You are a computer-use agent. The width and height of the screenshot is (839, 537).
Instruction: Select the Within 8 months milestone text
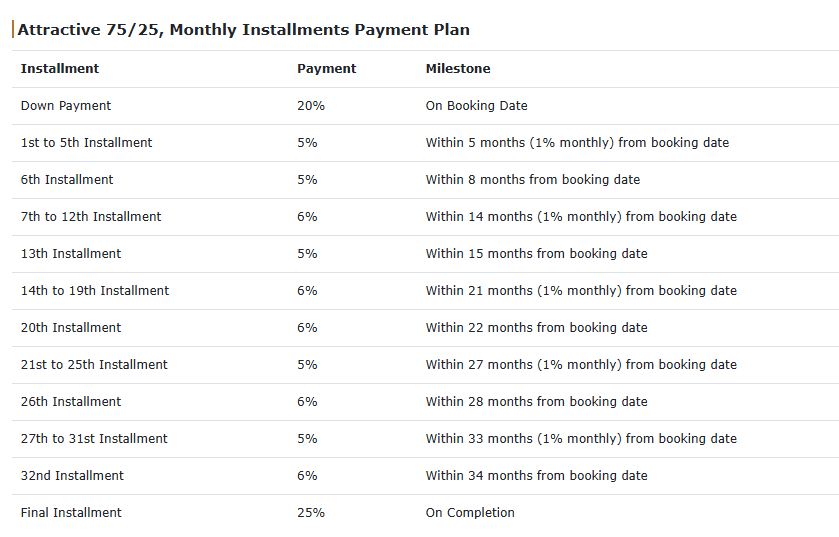click(x=533, y=180)
